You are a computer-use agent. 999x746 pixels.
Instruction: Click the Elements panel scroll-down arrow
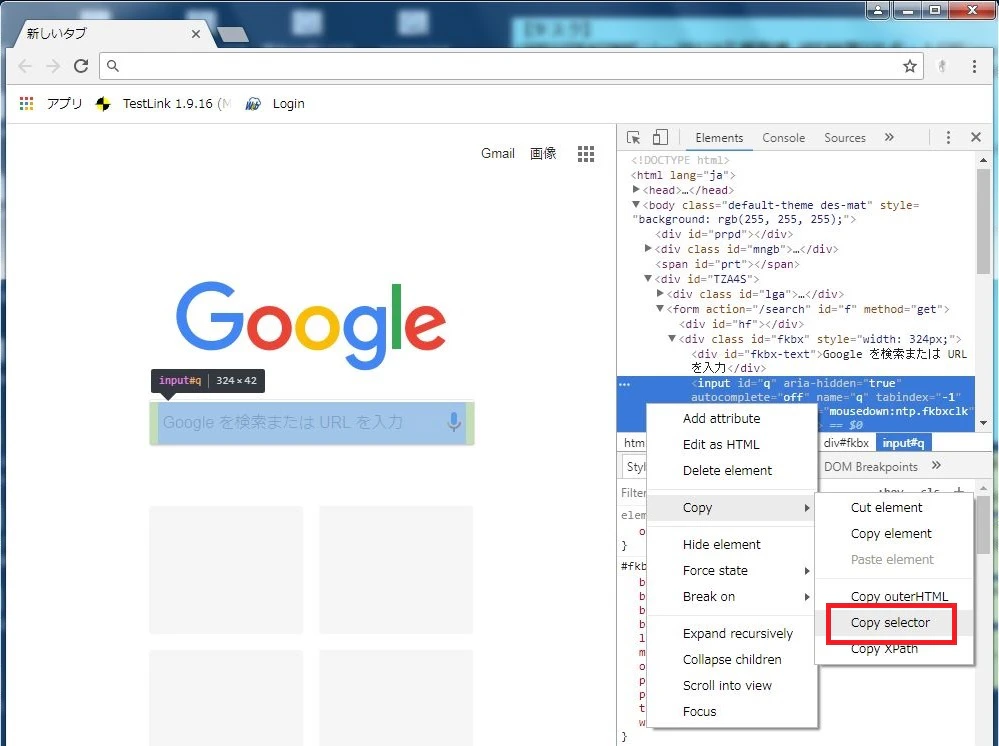coord(983,423)
